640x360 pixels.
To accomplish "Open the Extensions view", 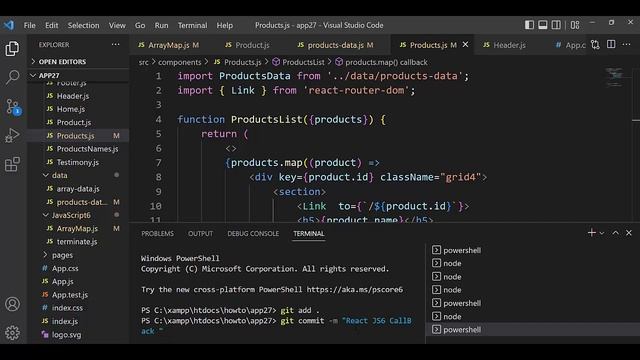I will point(12,164).
